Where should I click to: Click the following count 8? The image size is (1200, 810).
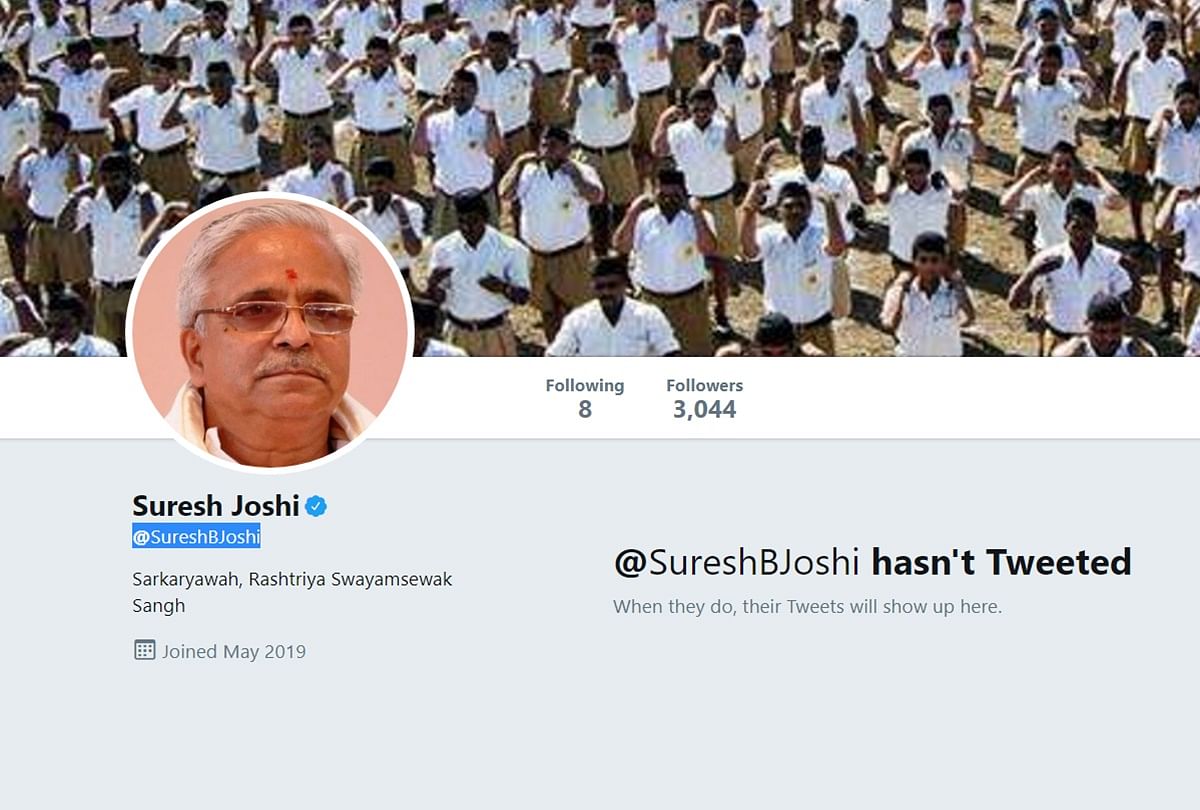[585, 409]
